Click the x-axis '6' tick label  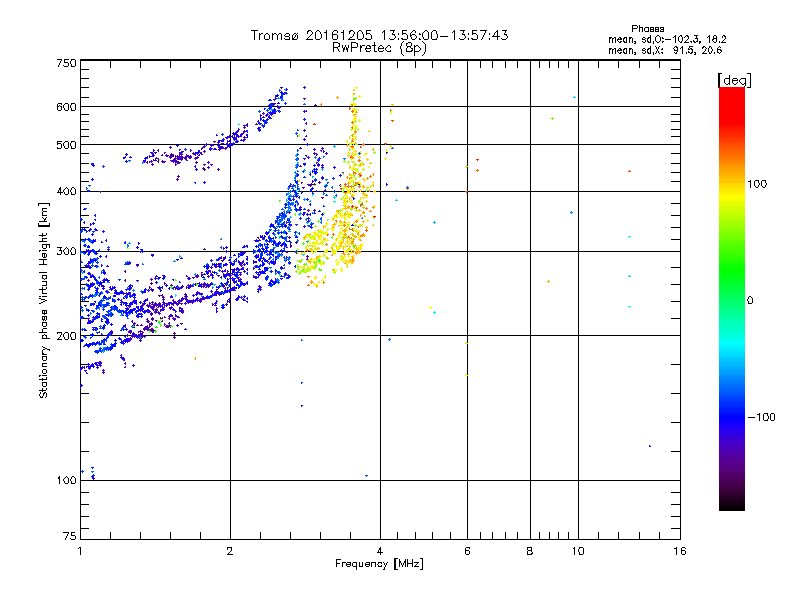(467, 551)
